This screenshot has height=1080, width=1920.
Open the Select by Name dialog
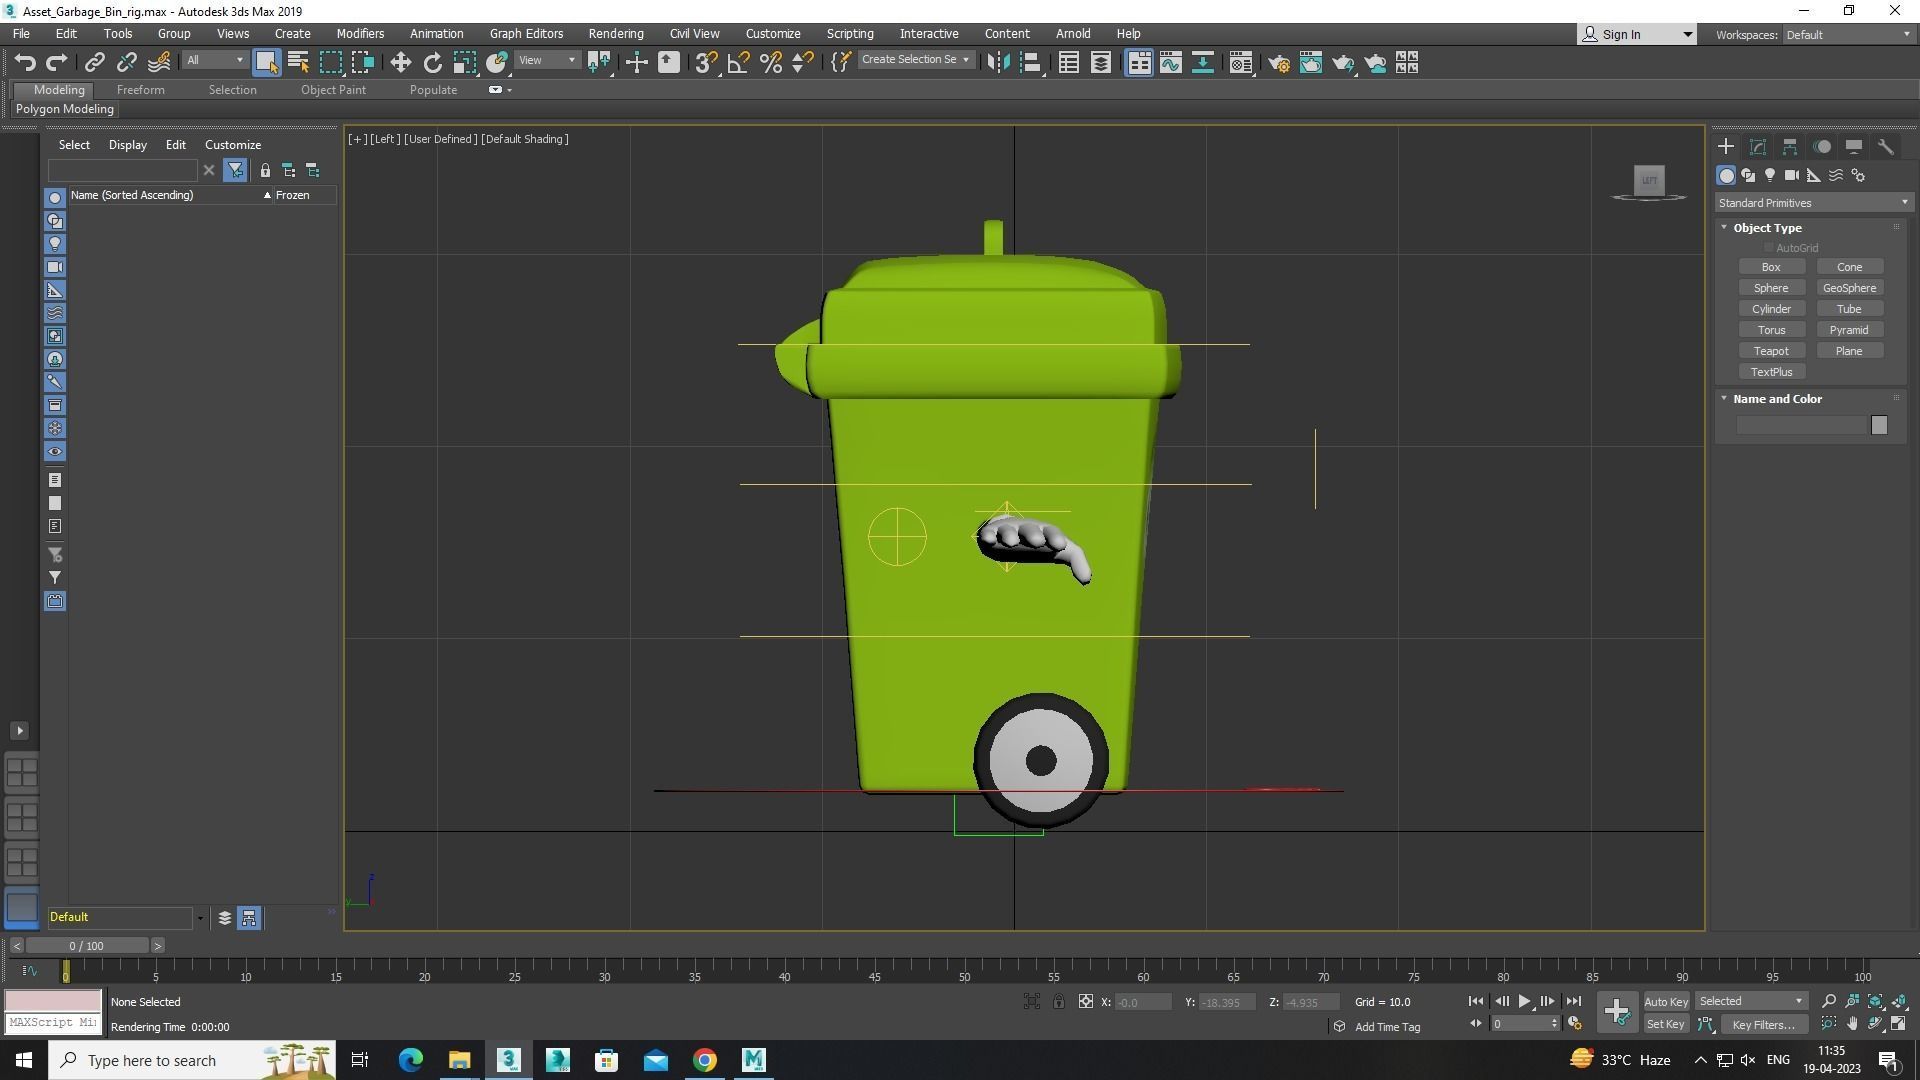click(297, 62)
